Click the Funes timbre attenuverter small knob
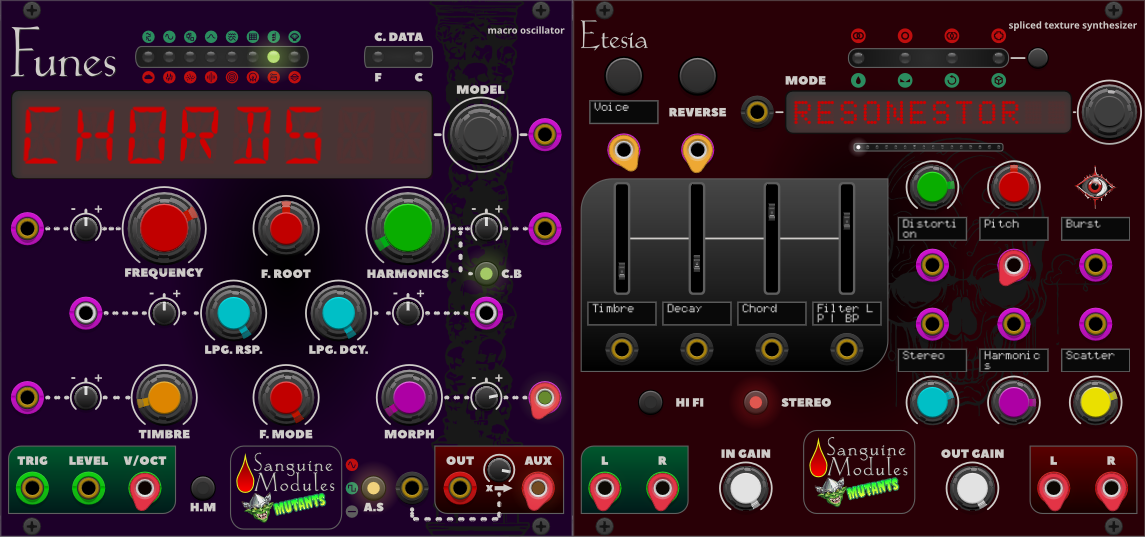Image resolution: width=1145 pixels, height=537 pixels. pos(85,398)
